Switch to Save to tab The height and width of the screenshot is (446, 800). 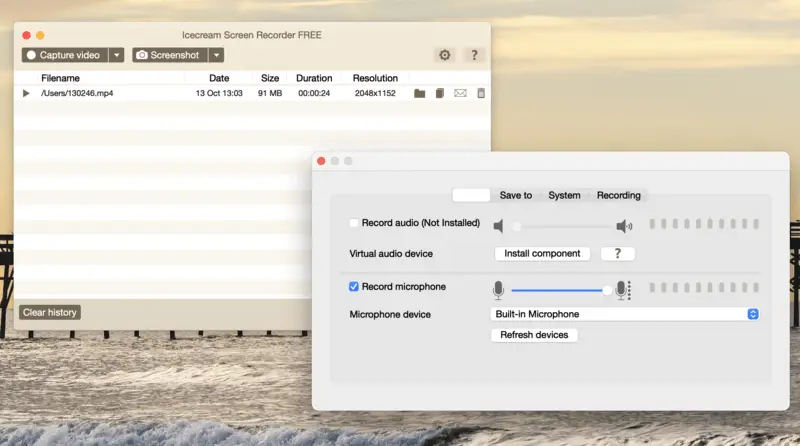pos(515,195)
